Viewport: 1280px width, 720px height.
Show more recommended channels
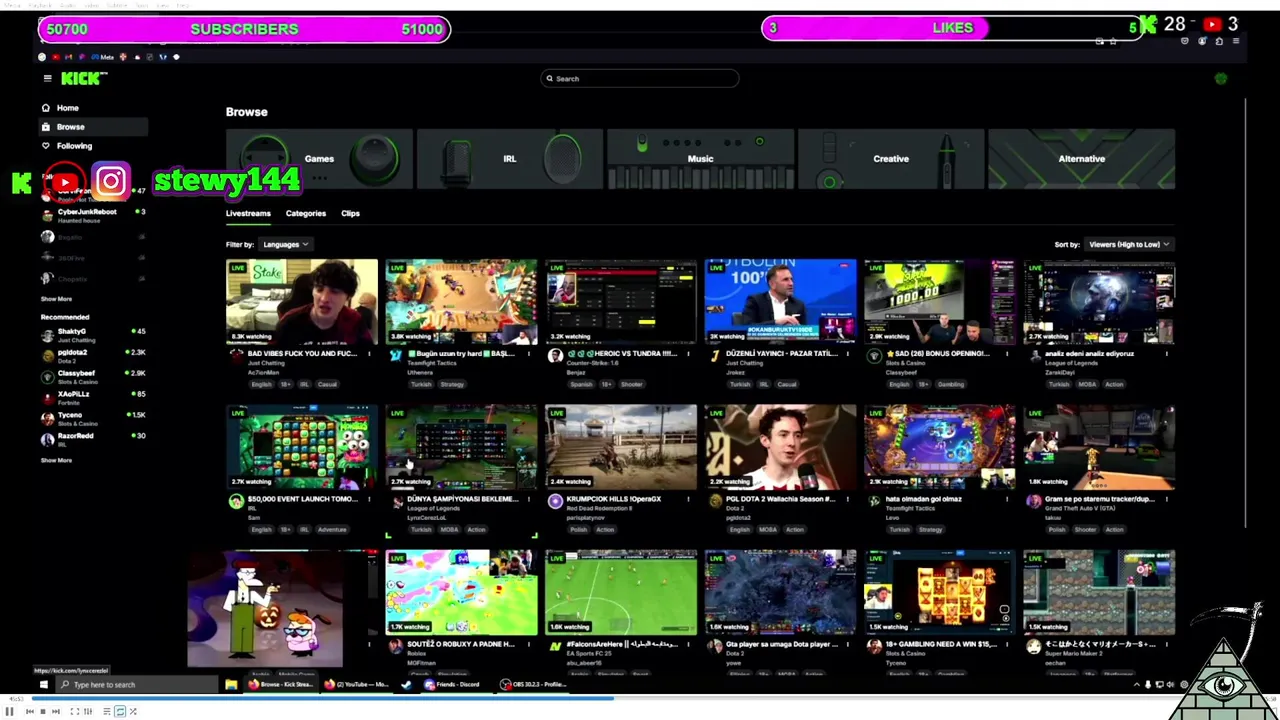tap(56, 460)
